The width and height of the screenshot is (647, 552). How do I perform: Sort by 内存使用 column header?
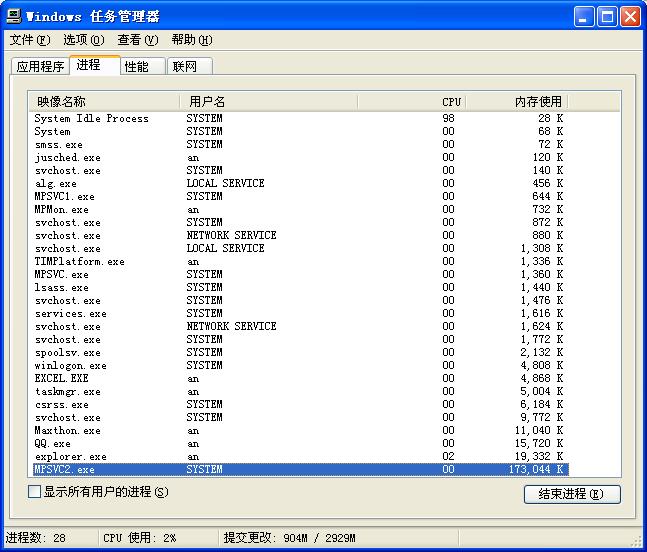tap(517, 101)
